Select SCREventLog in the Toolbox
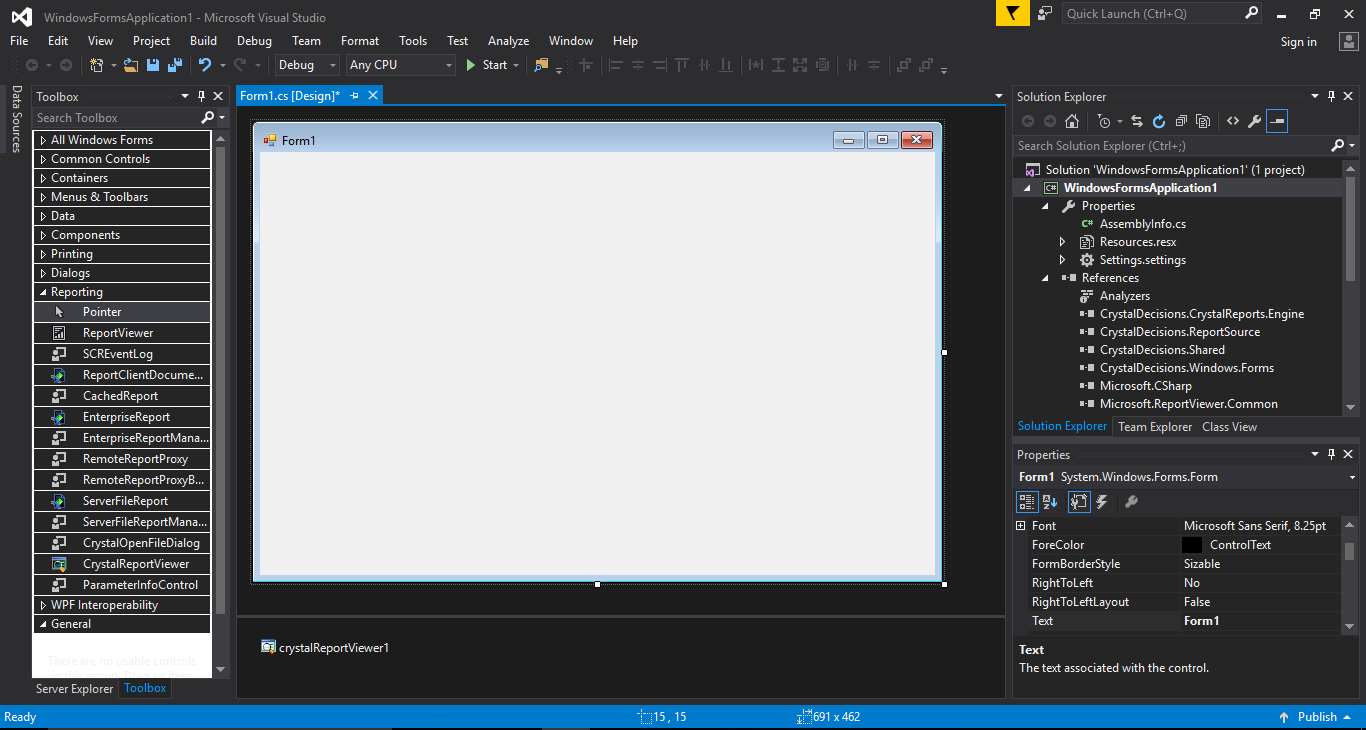Viewport: 1366px width, 730px height. pos(122,354)
